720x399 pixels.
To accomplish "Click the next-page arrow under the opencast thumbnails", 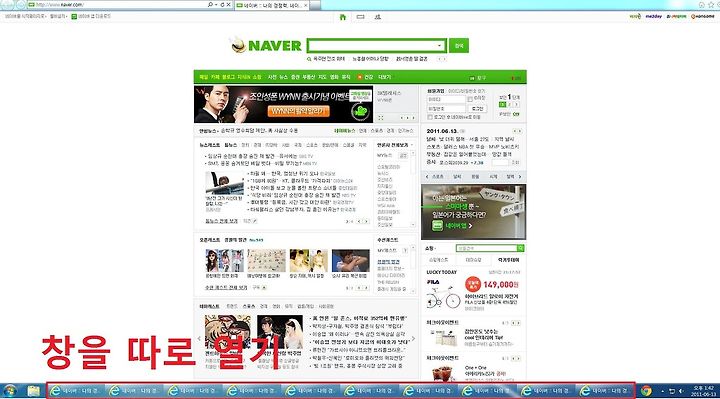I will (366, 288).
